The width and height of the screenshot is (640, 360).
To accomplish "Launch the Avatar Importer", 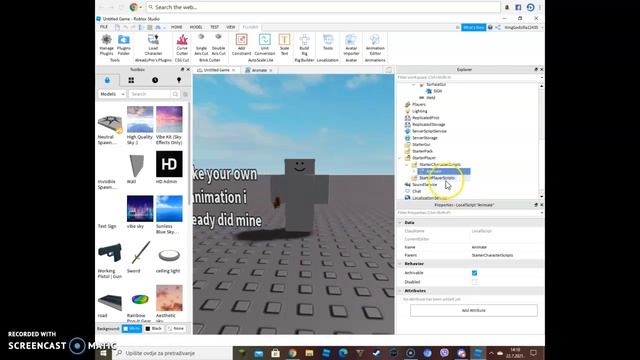I will tap(351, 45).
